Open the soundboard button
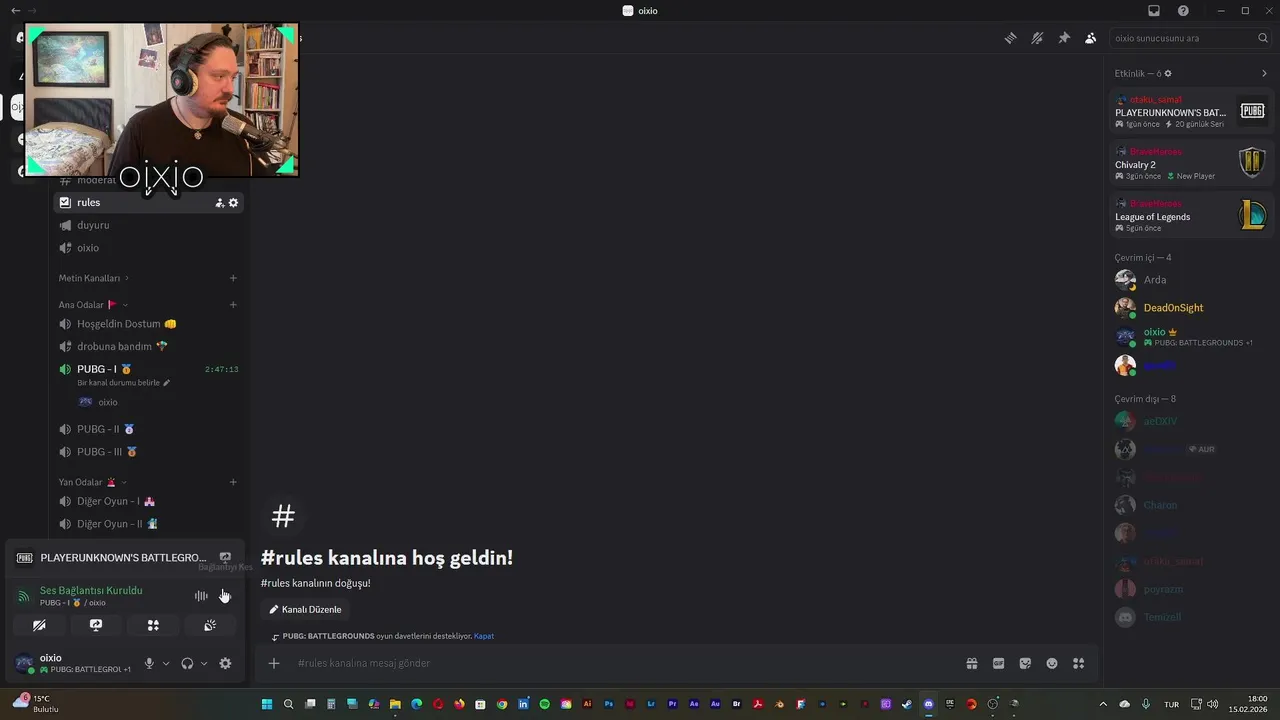The width and height of the screenshot is (1280, 720). coord(210,625)
